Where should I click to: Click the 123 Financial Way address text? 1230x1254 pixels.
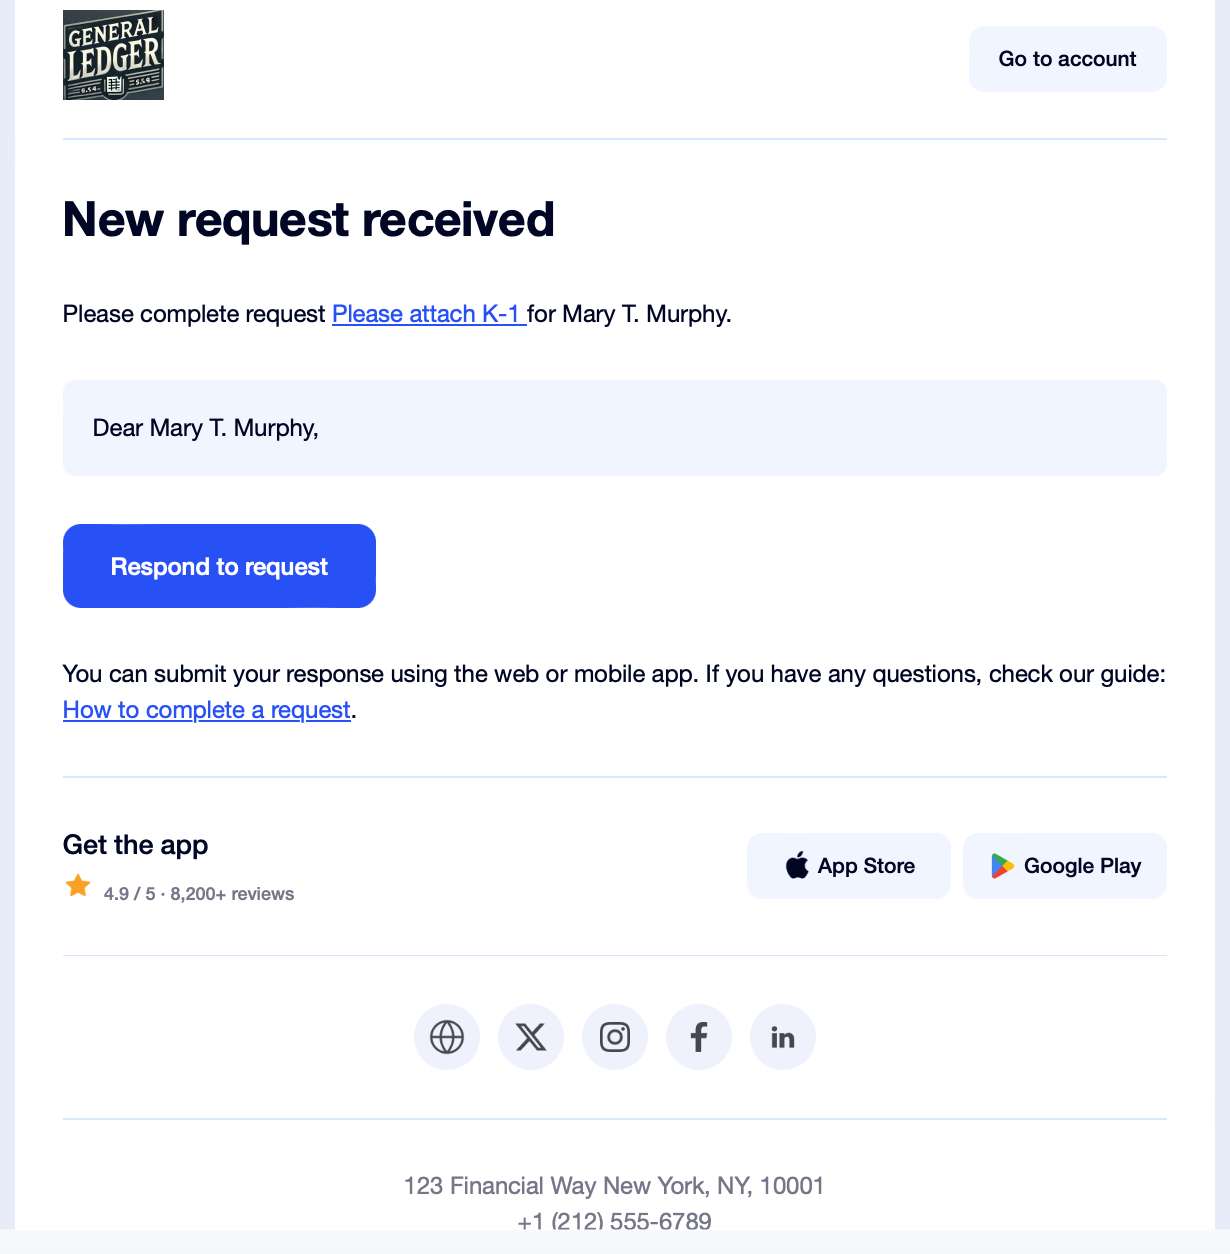614,1186
